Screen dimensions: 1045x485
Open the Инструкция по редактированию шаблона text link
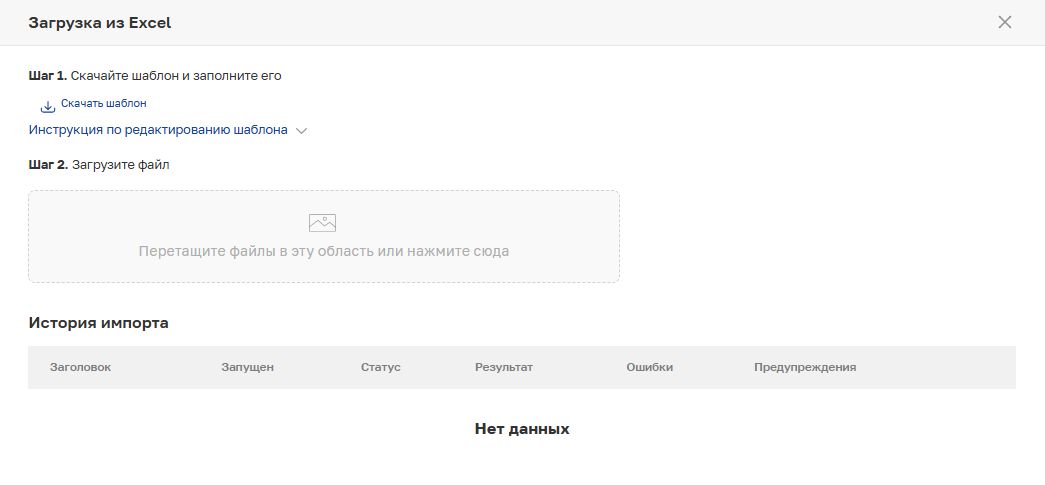click(x=158, y=130)
